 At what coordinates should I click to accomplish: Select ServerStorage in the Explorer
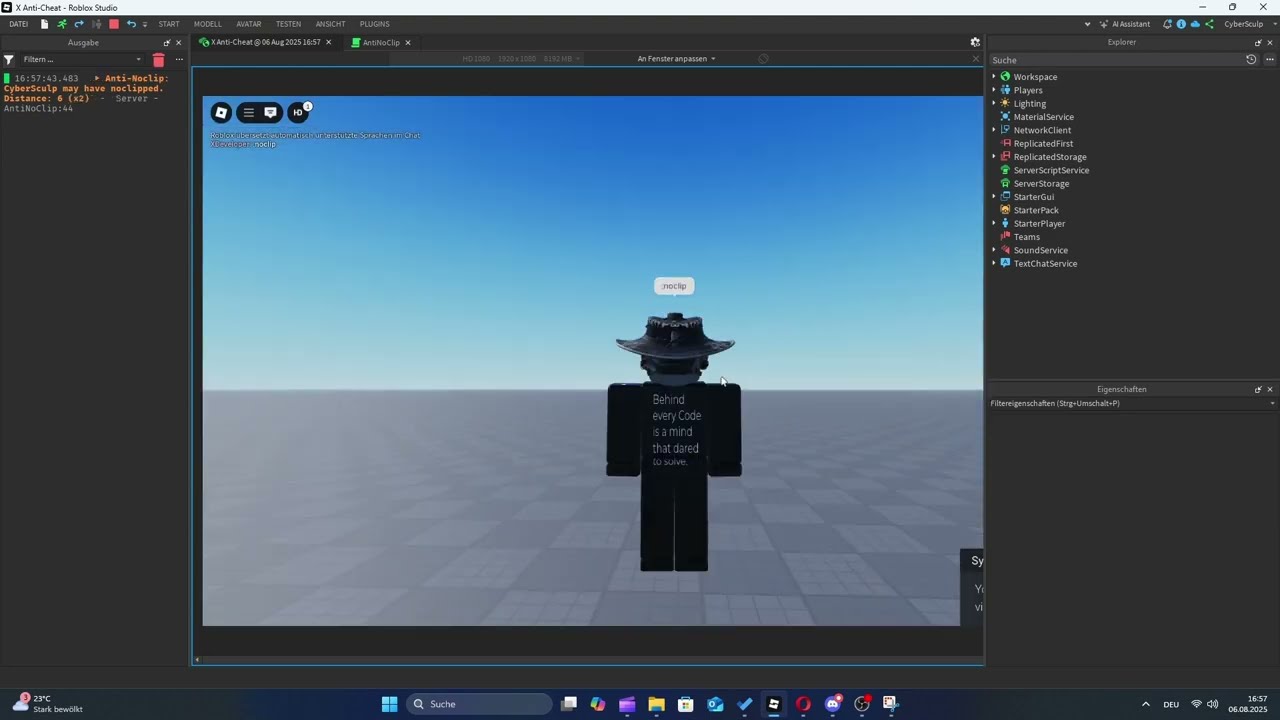click(x=1041, y=184)
